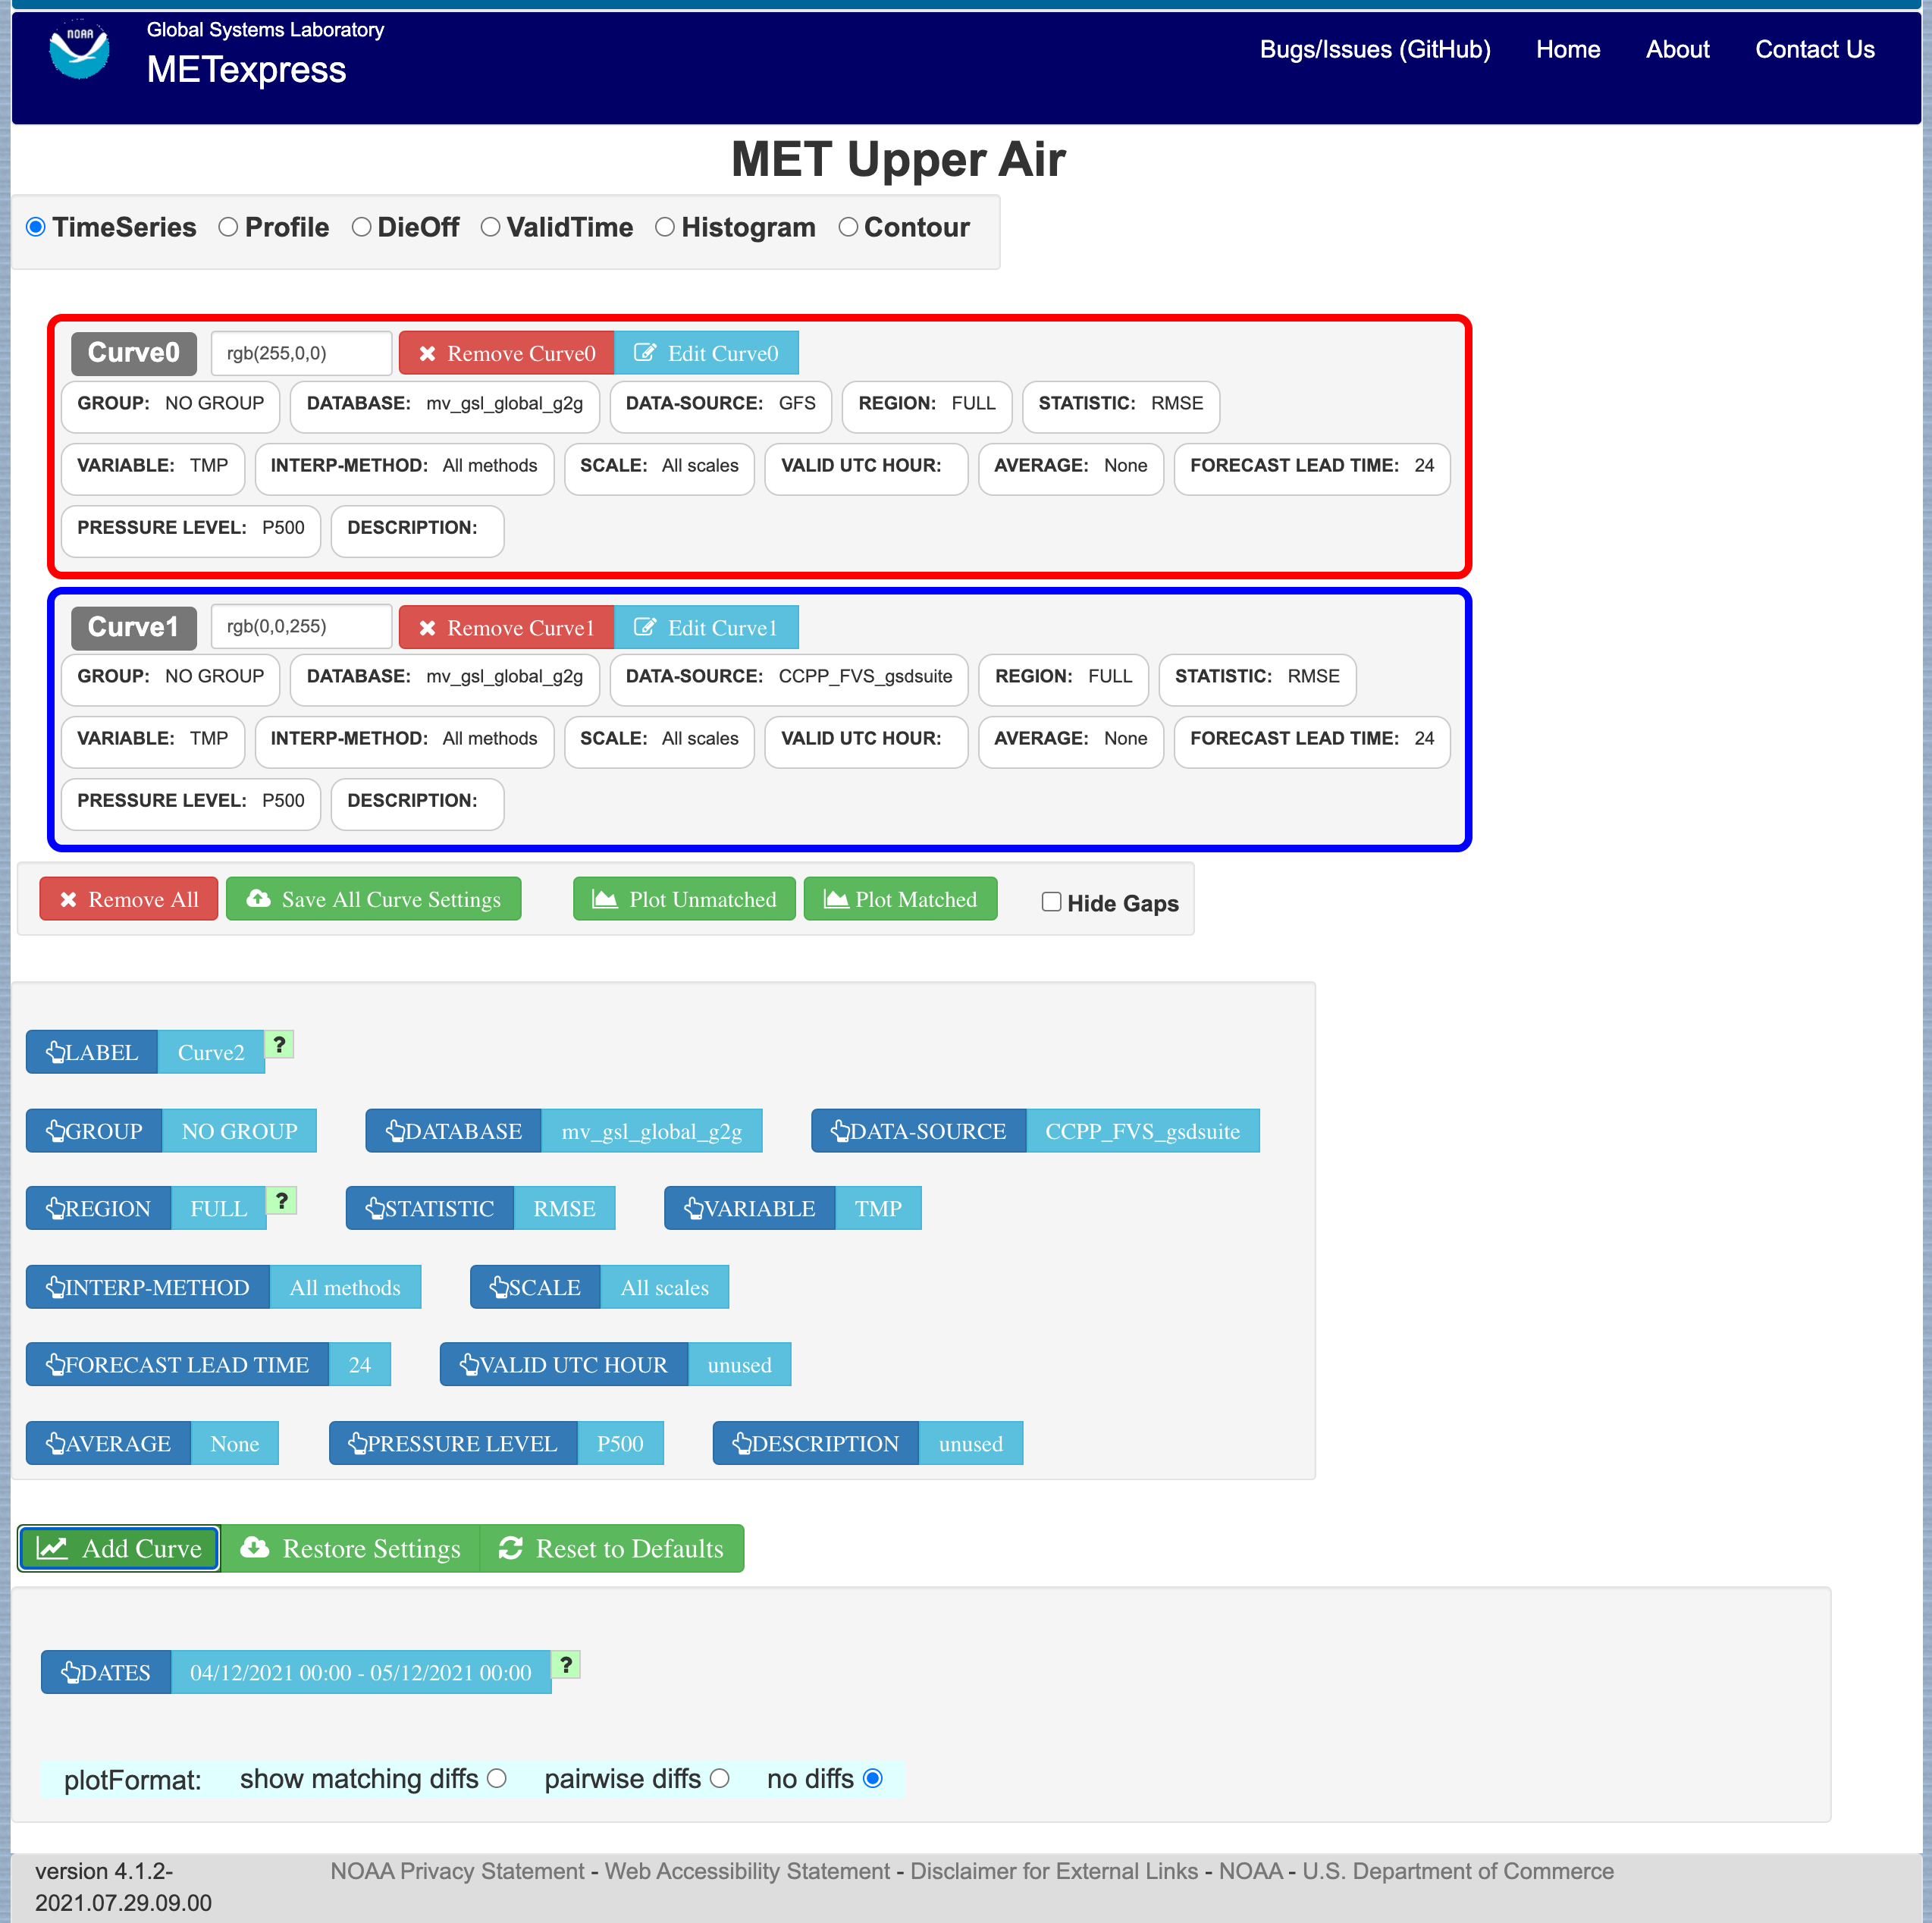Click the help question mark beside LABEL

click(x=280, y=1045)
